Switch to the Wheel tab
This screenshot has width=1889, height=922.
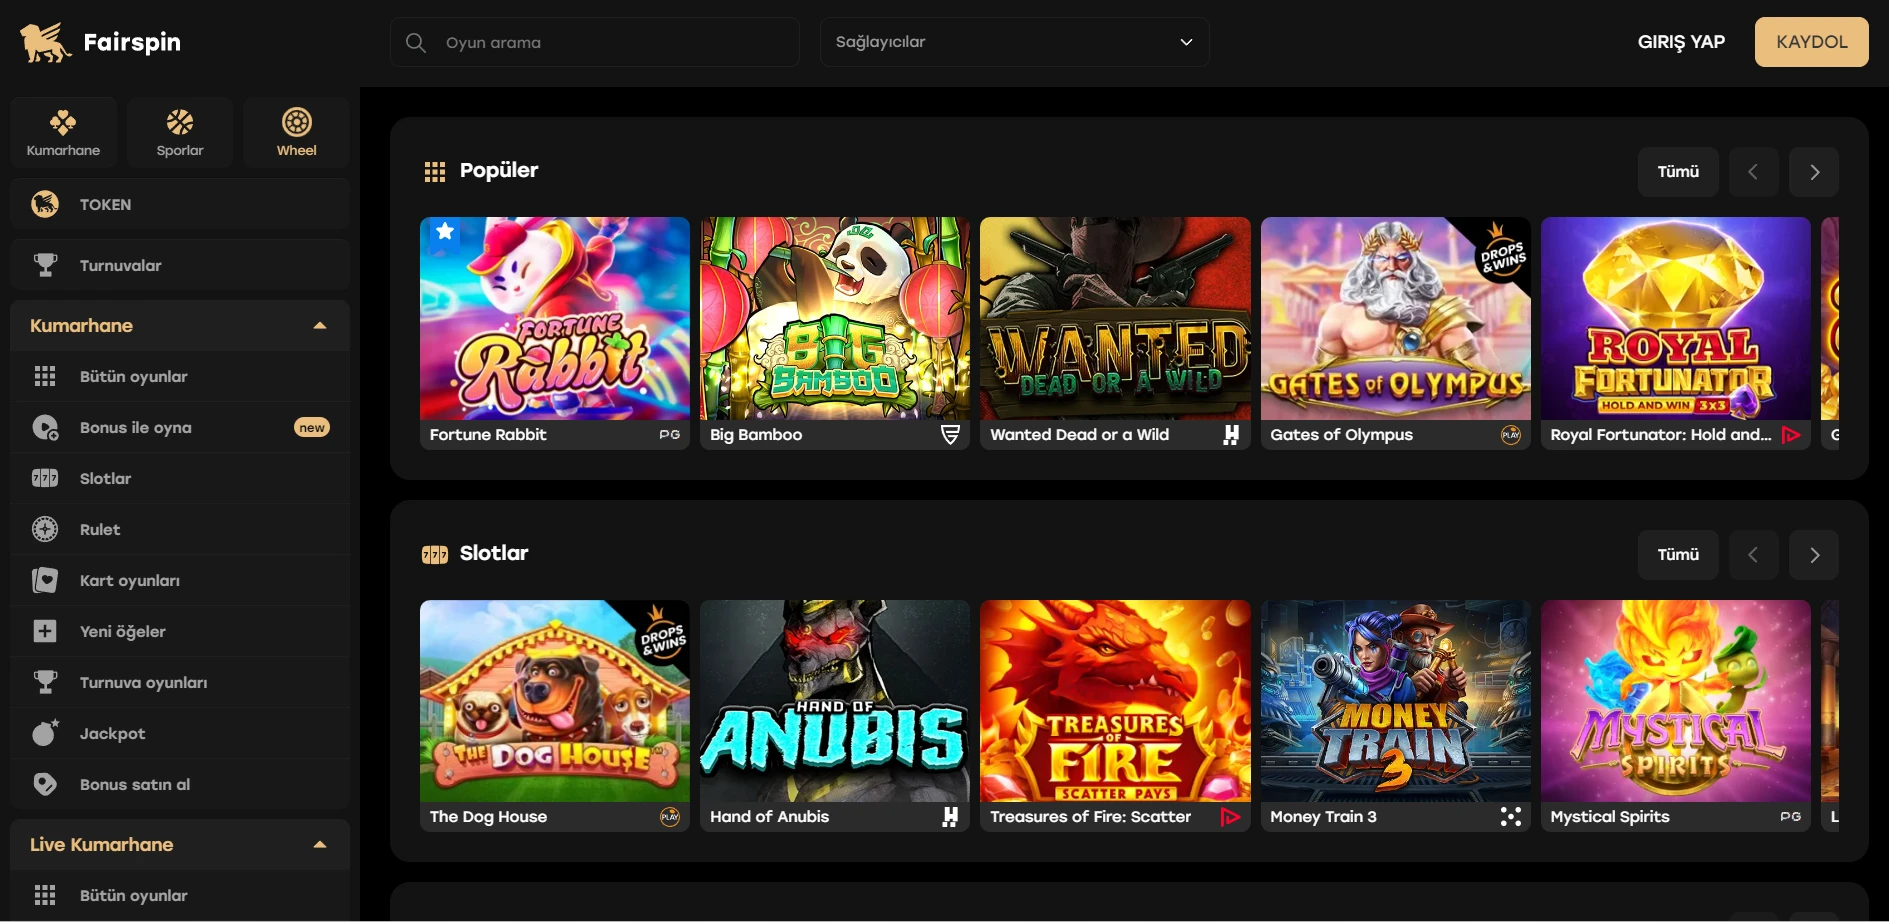tap(297, 132)
